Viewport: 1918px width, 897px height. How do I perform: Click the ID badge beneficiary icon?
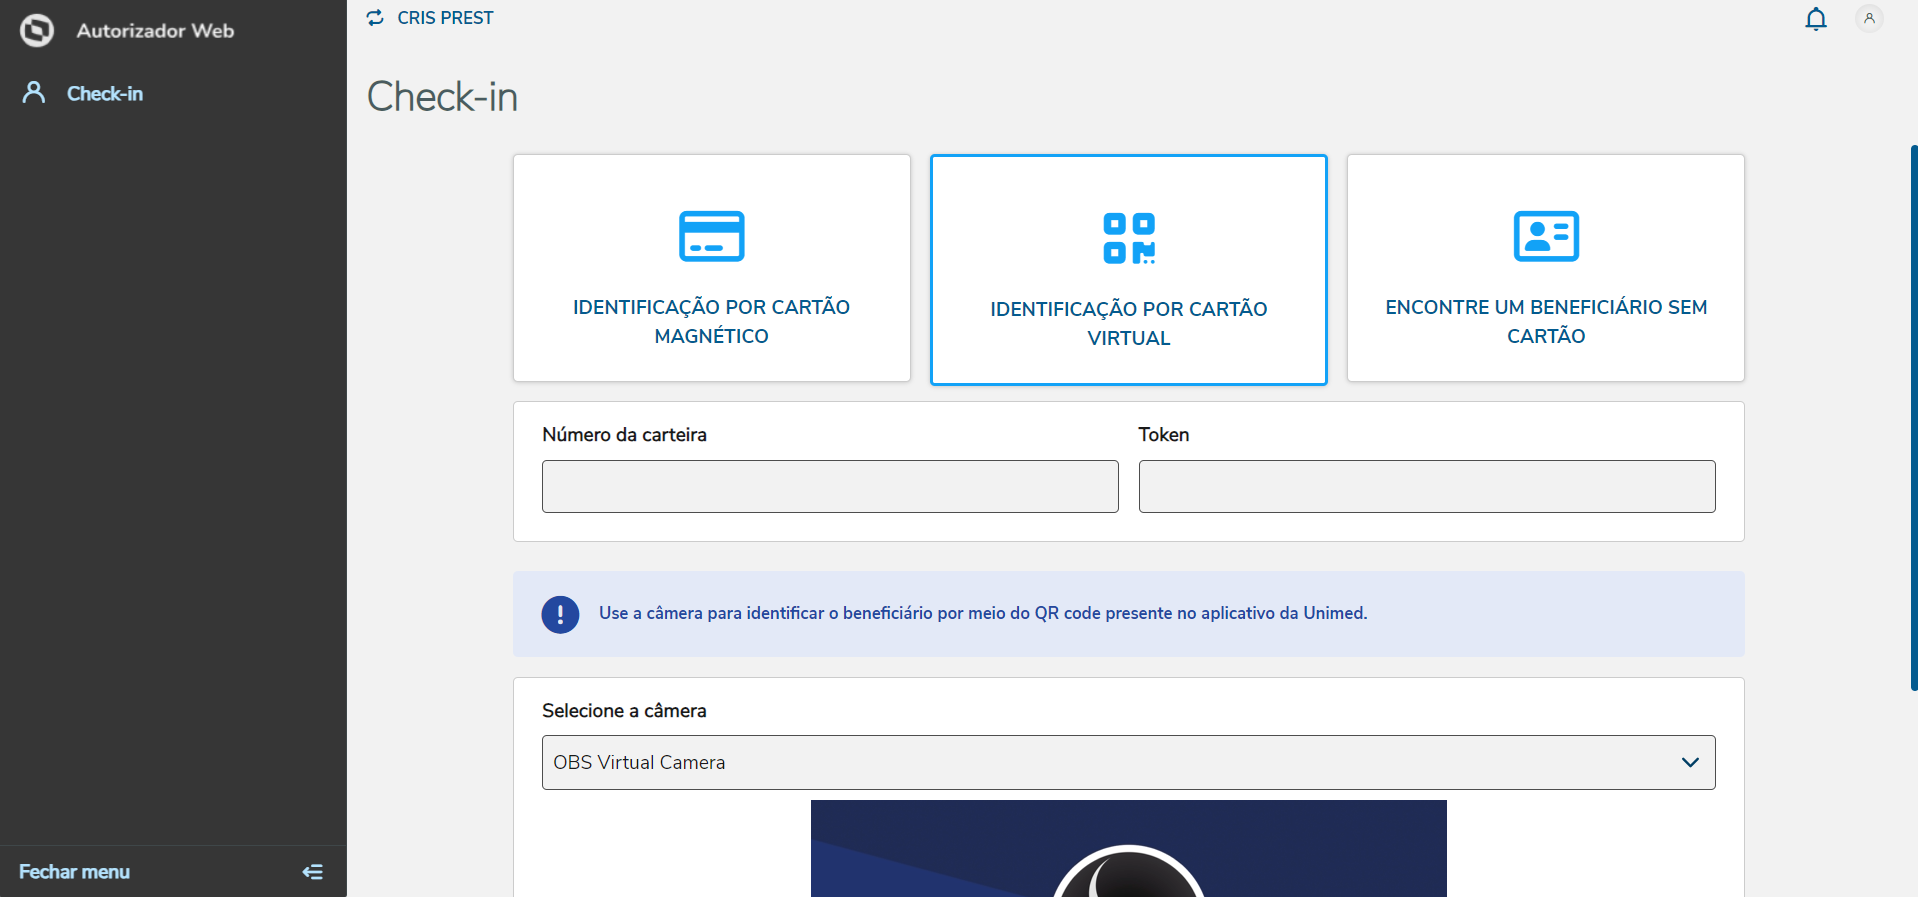(x=1546, y=236)
